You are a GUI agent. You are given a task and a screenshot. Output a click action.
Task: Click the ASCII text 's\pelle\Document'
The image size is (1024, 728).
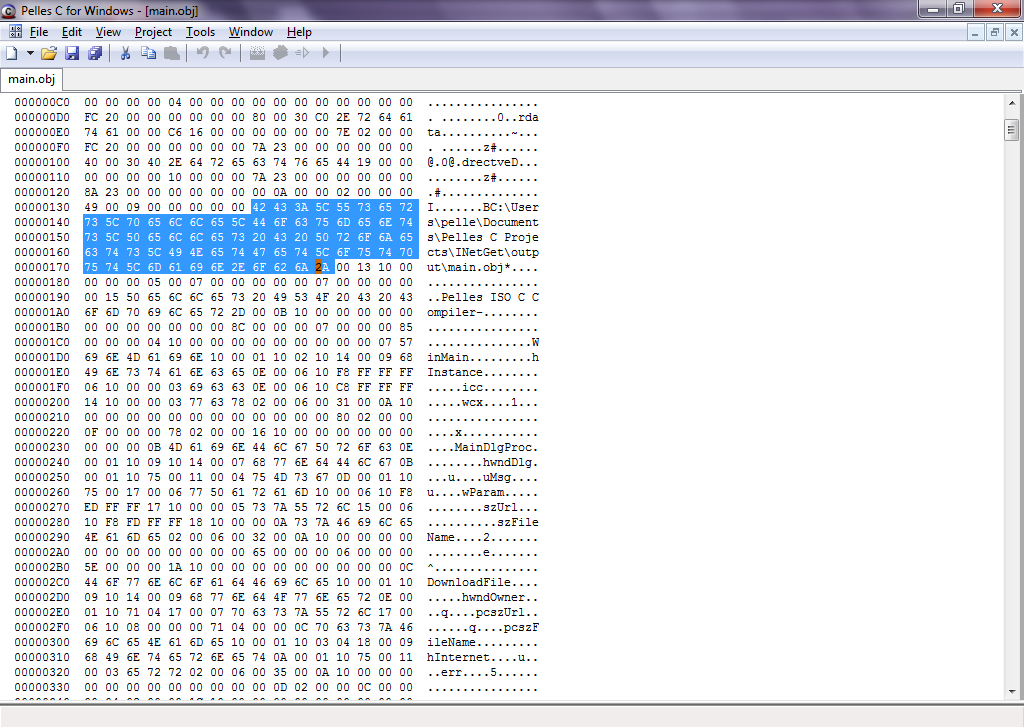pos(483,223)
